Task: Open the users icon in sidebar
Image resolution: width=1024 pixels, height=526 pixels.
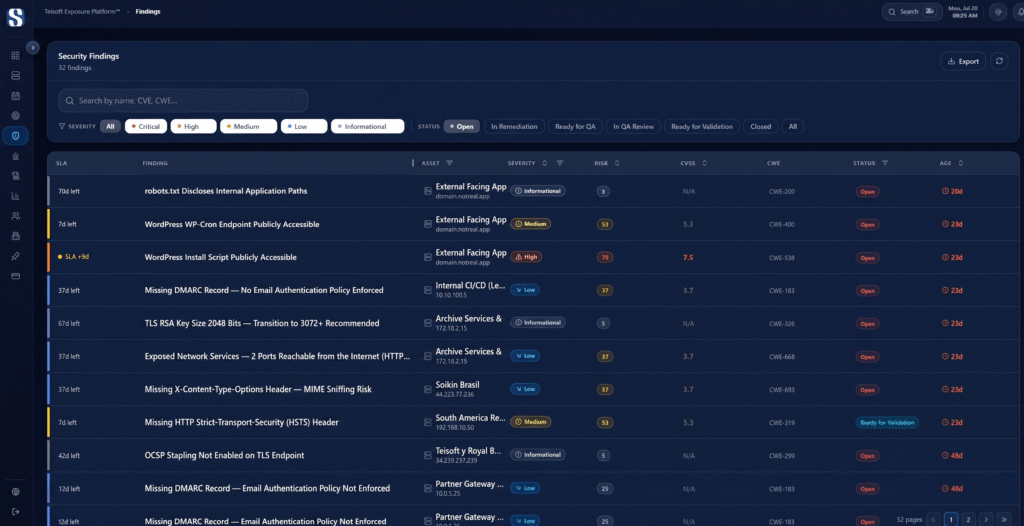Action: [x=16, y=216]
